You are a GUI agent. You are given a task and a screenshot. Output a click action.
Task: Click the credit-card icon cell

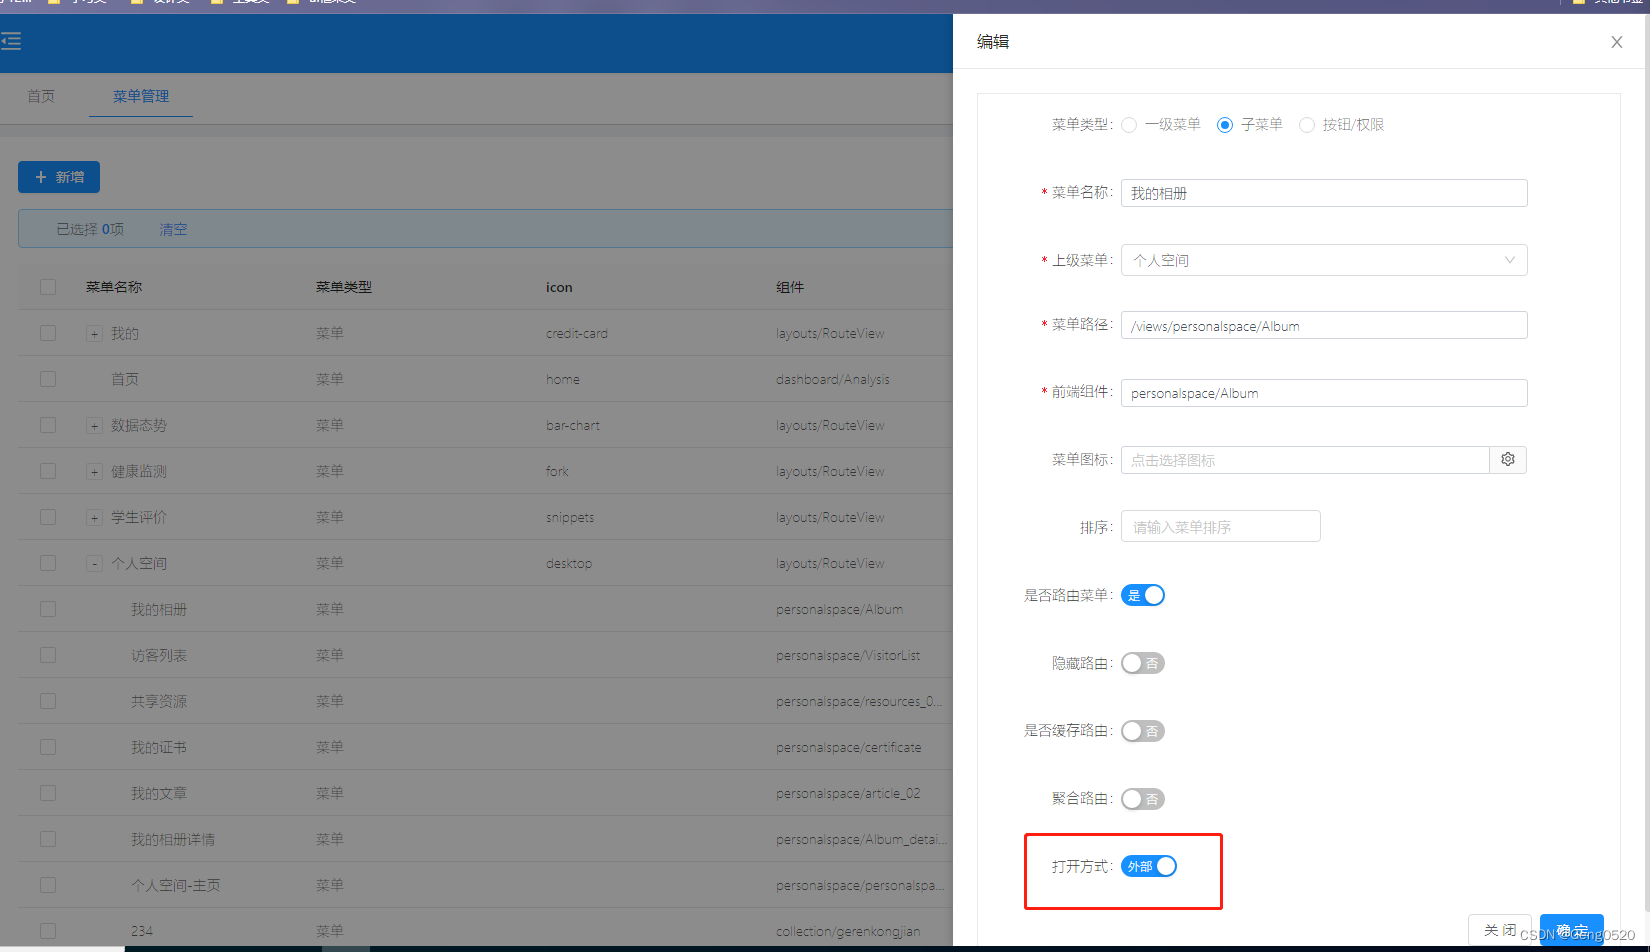577,333
